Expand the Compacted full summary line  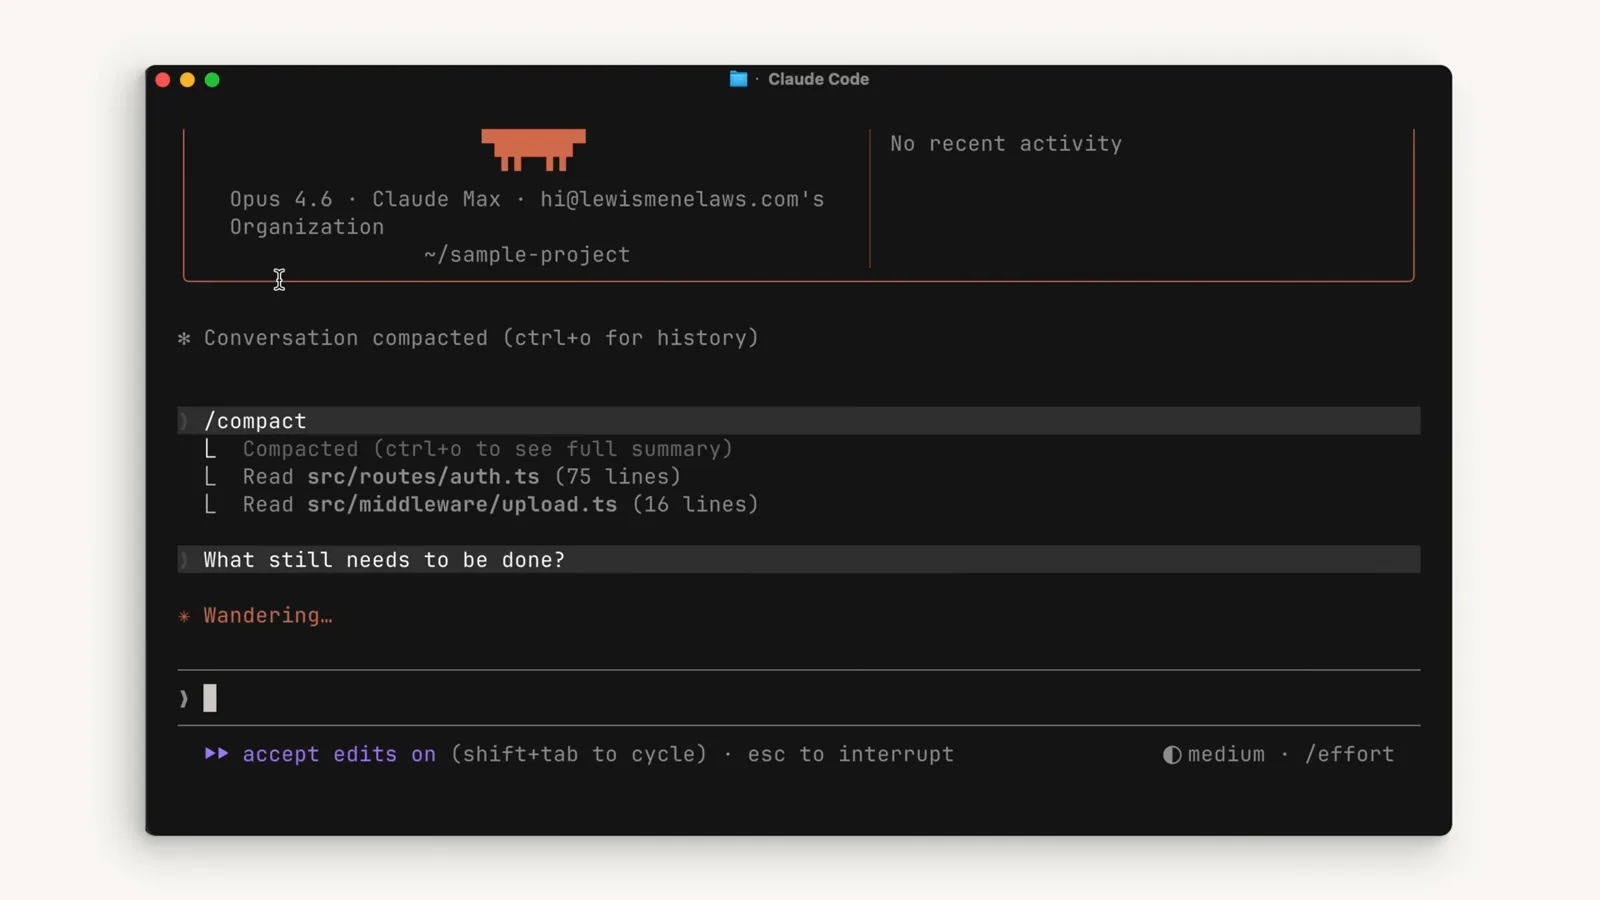[x=488, y=449]
